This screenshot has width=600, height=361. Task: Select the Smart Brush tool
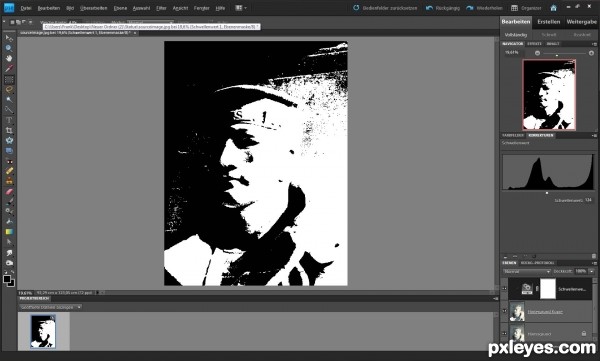pos(9,211)
